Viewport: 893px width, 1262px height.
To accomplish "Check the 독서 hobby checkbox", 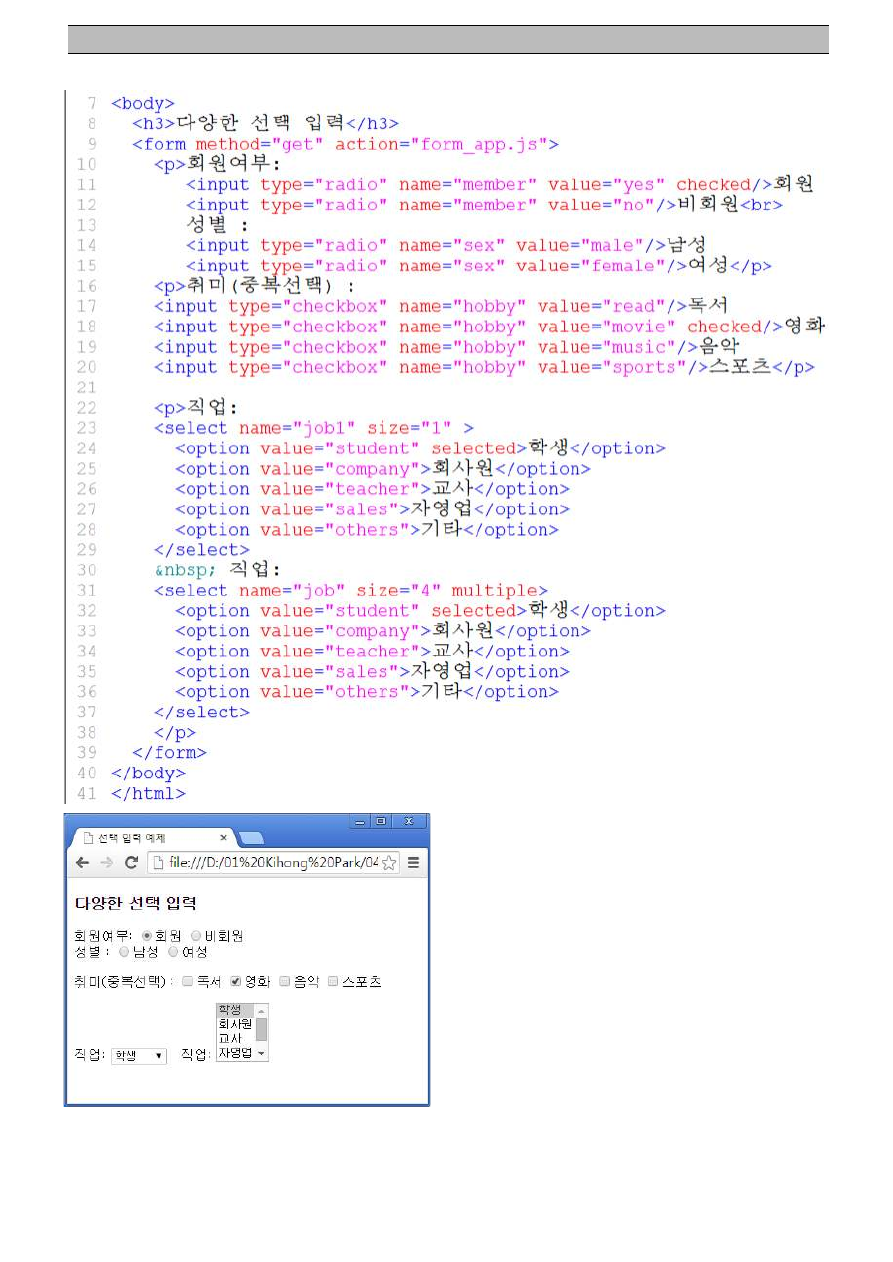I will (187, 982).
